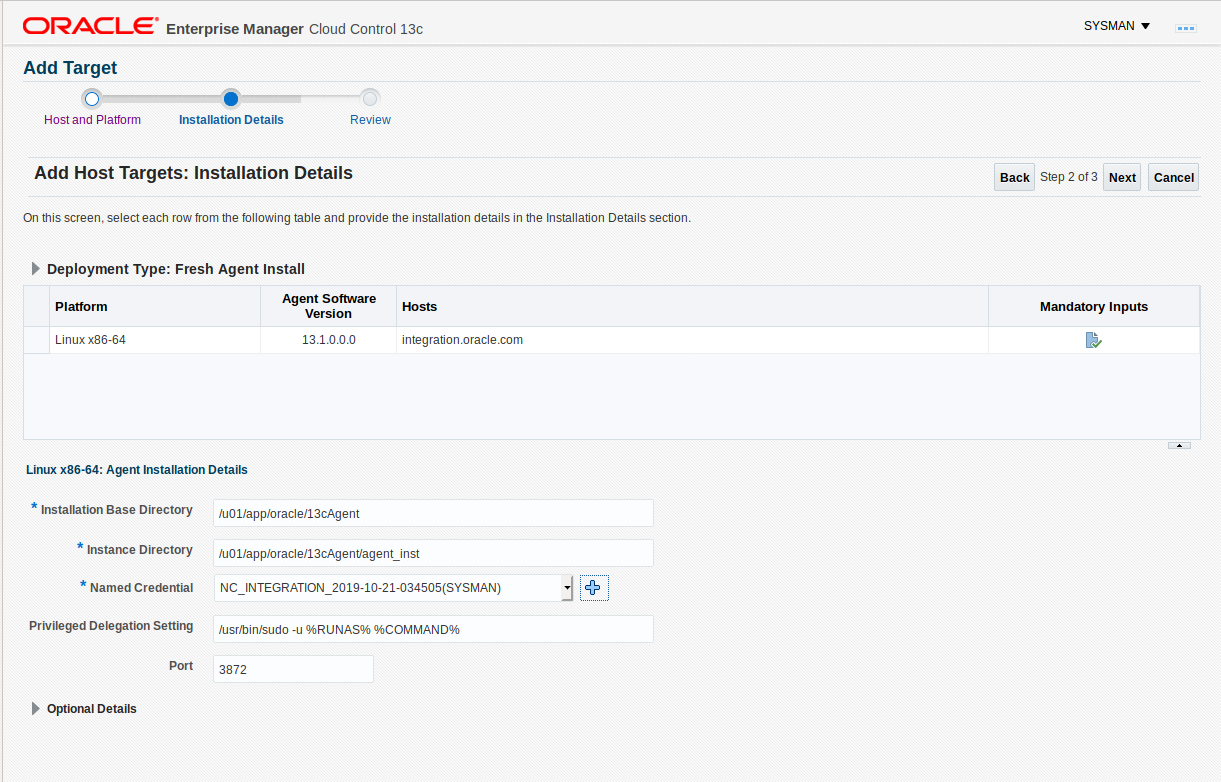This screenshot has height=782, width=1221.
Task: Click the Review step circle
Action: coord(370,98)
